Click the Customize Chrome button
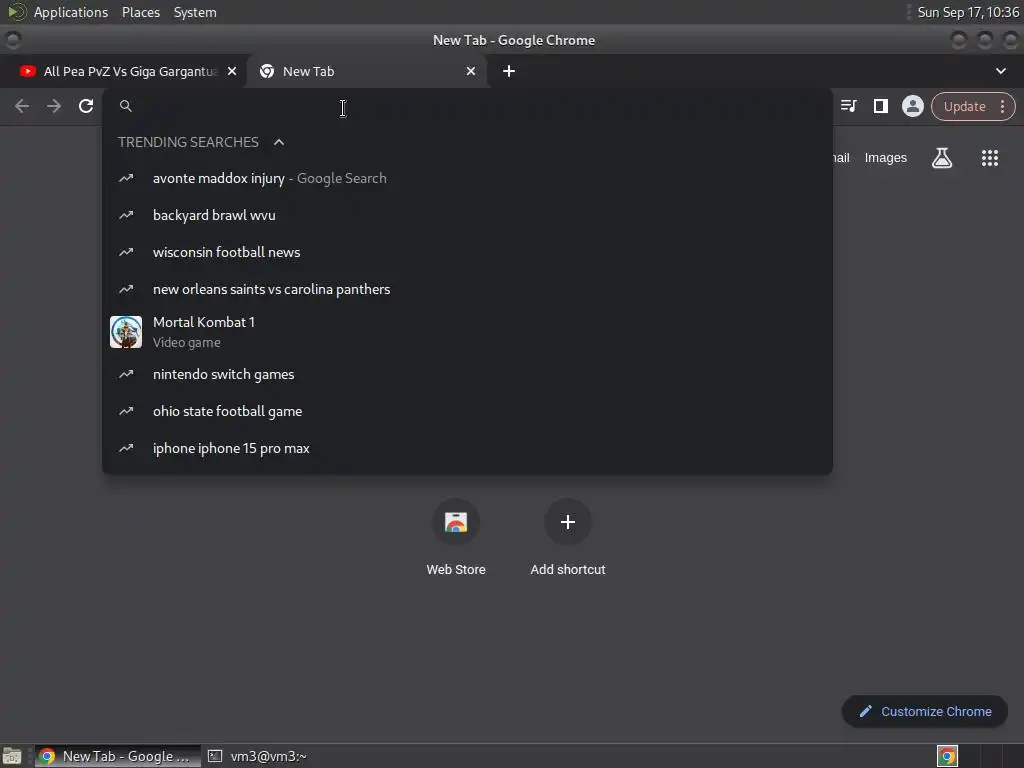Screen dimensions: 1024x768 925,711
